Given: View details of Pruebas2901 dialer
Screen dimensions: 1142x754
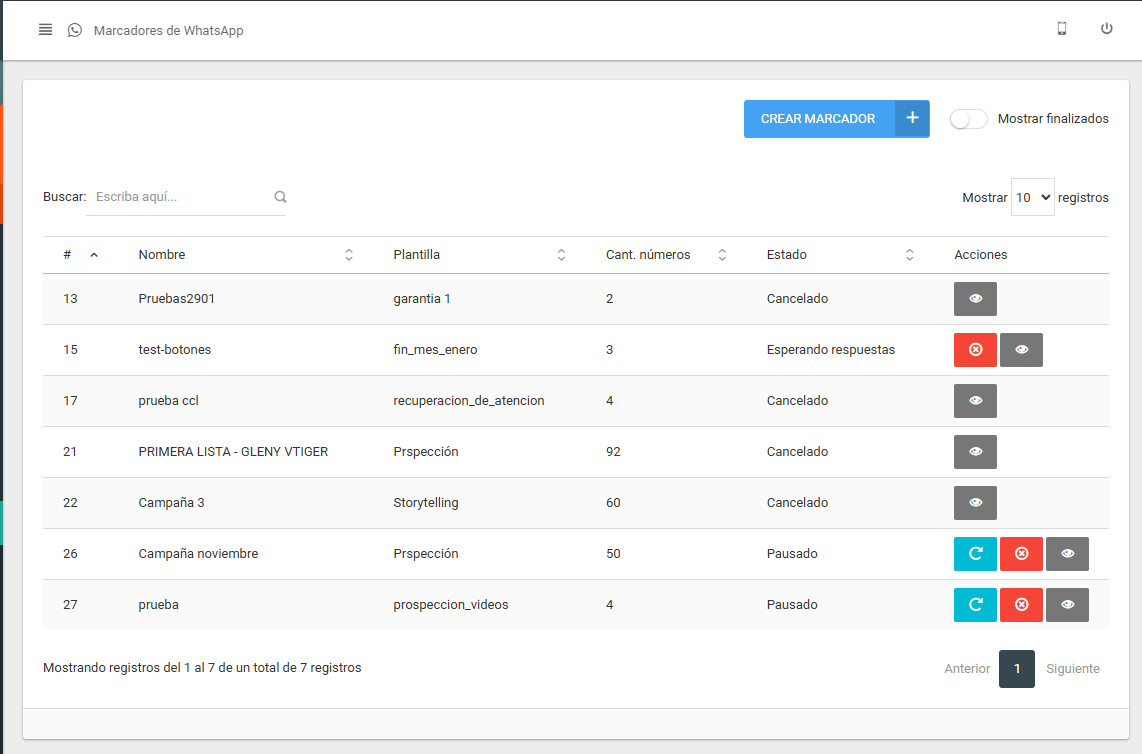Looking at the screenshot, I should pyautogui.click(x=975, y=299).
